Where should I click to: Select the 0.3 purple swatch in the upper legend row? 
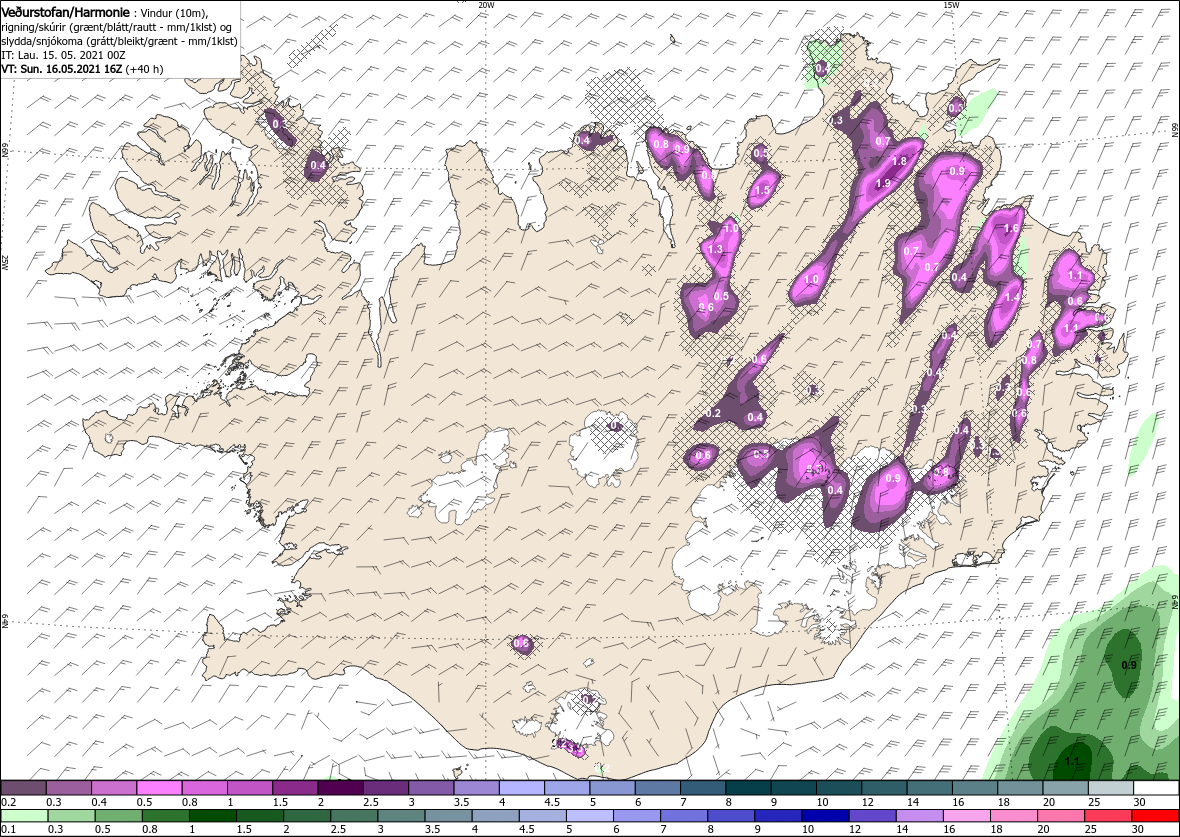[x=68, y=788]
